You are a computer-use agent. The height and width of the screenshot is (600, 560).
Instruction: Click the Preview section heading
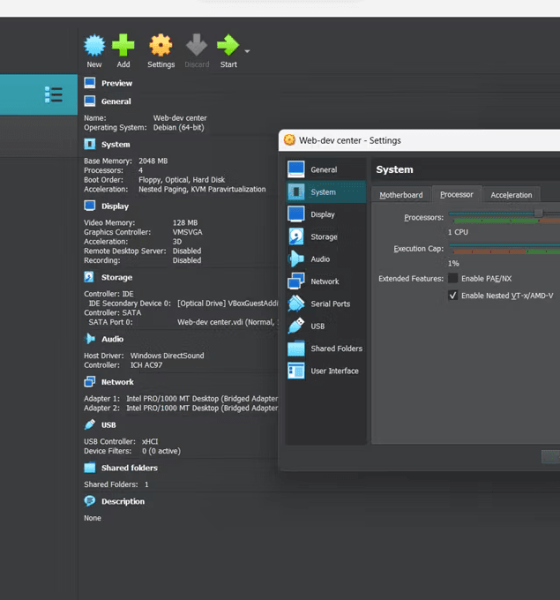click(117, 83)
